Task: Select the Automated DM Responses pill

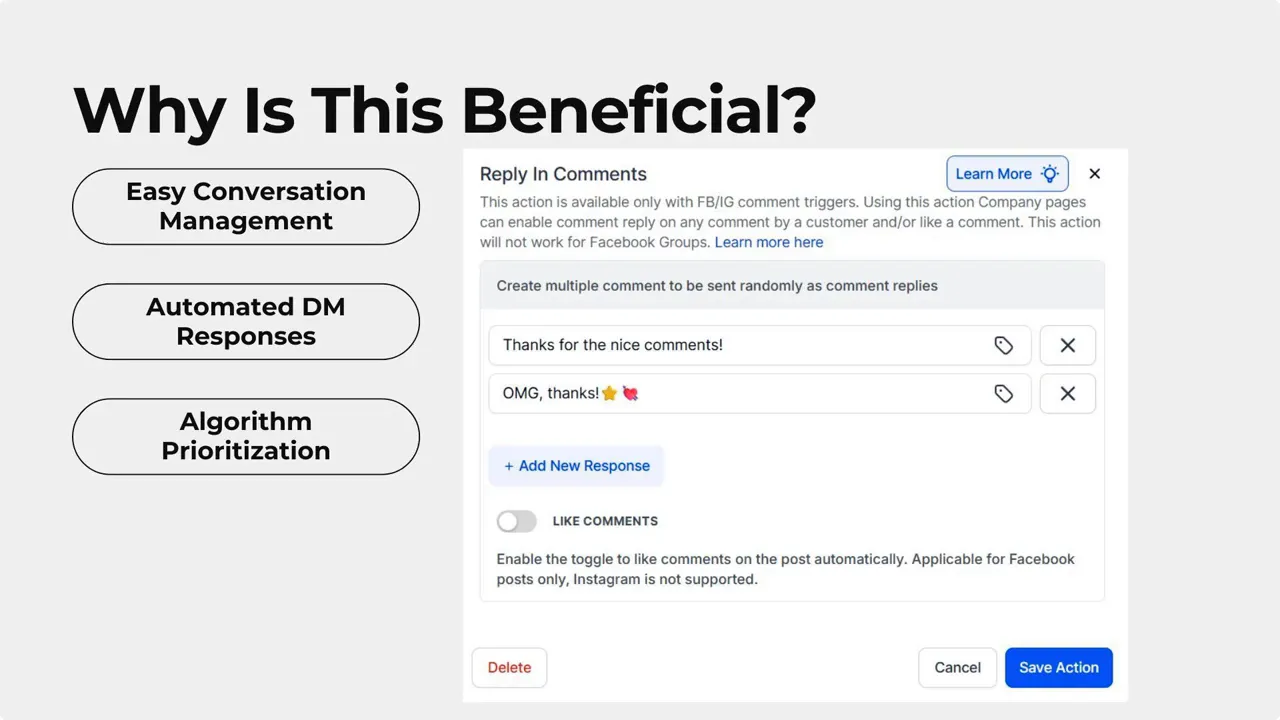Action: point(245,321)
